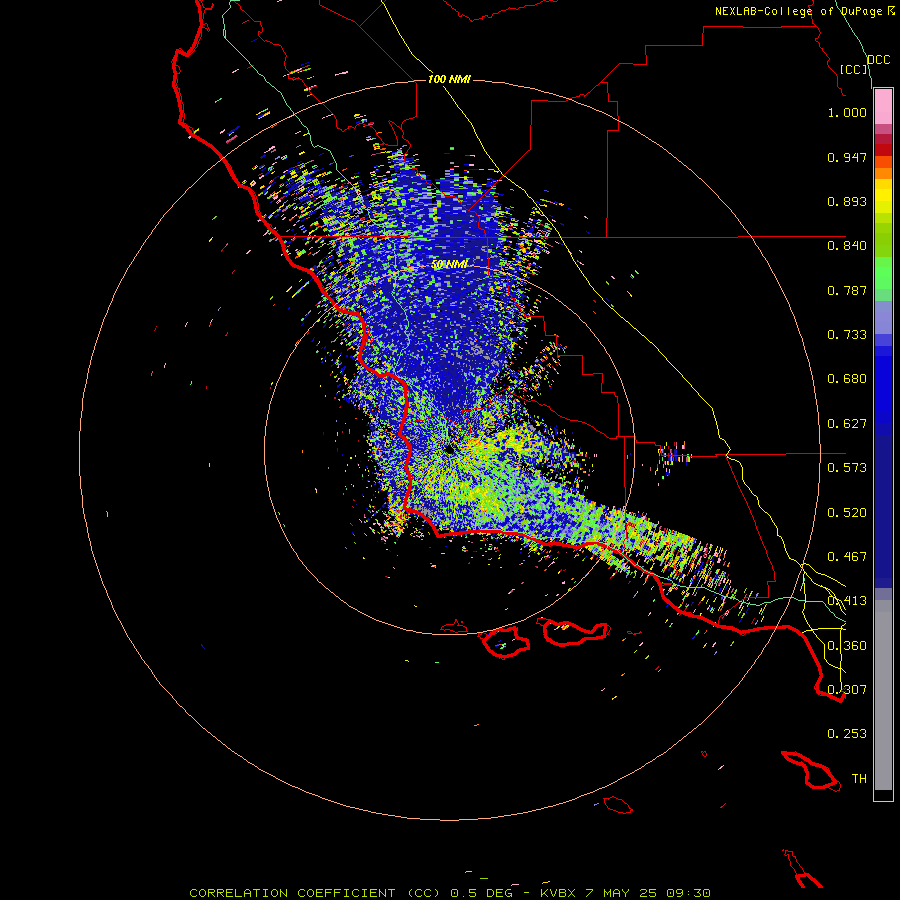Image resolution: width=900 pixels, height=900 pixels.
Task: Click the black radar site dot at the ring center
Action: tap(449, 449)
